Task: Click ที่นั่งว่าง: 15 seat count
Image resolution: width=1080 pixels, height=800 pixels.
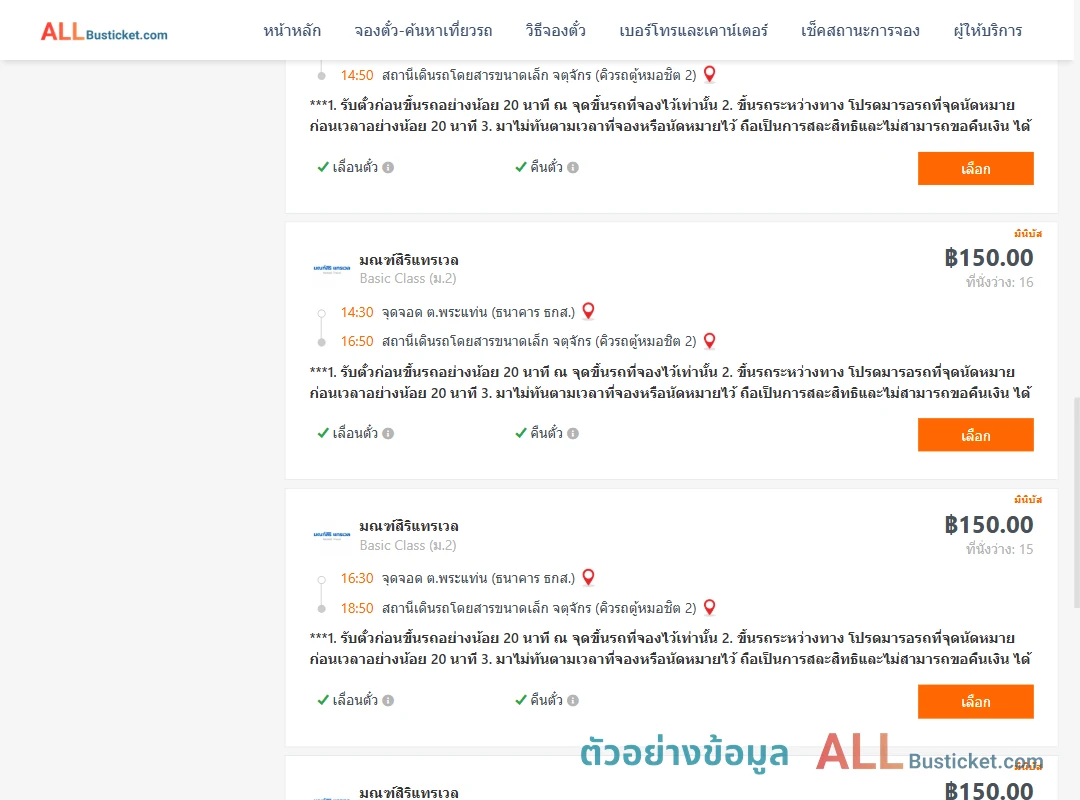Action: pos(999,548)
